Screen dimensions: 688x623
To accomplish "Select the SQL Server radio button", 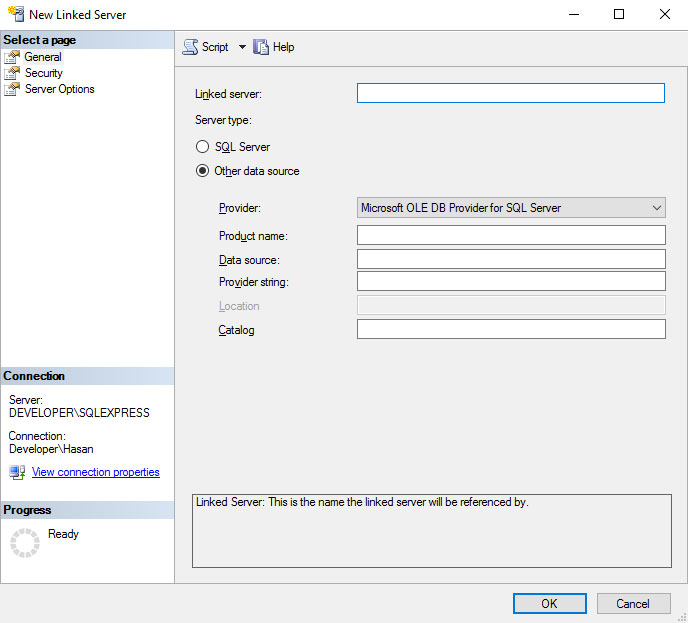I will [202, 147].
